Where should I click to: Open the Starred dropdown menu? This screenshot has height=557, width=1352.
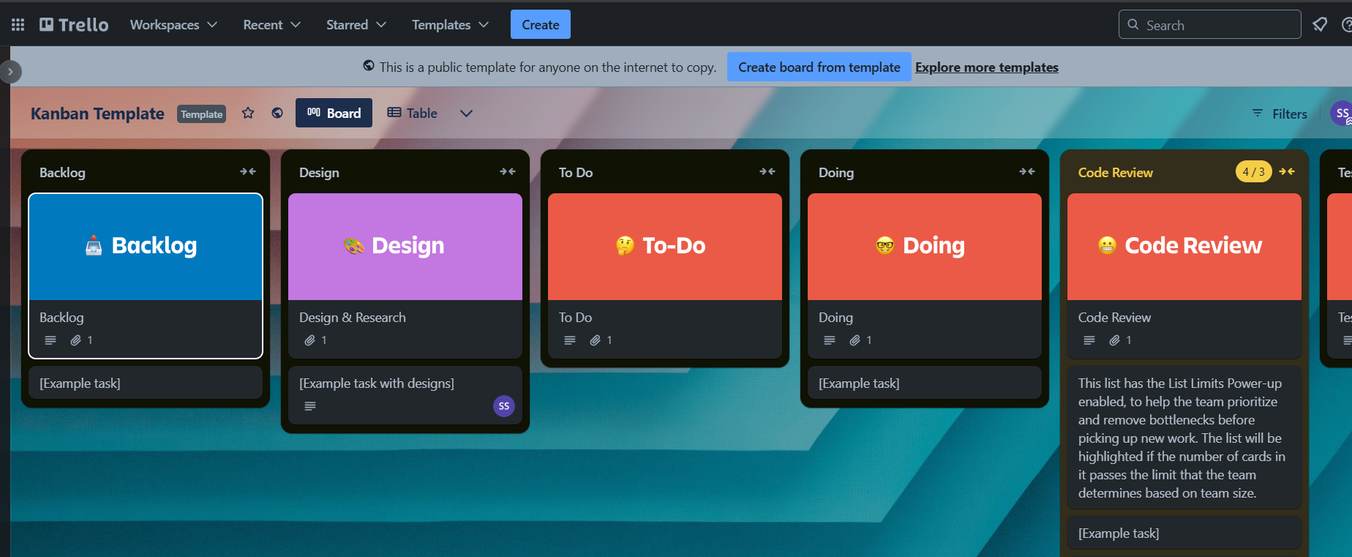pyautogui.click(x=356, y=25)
